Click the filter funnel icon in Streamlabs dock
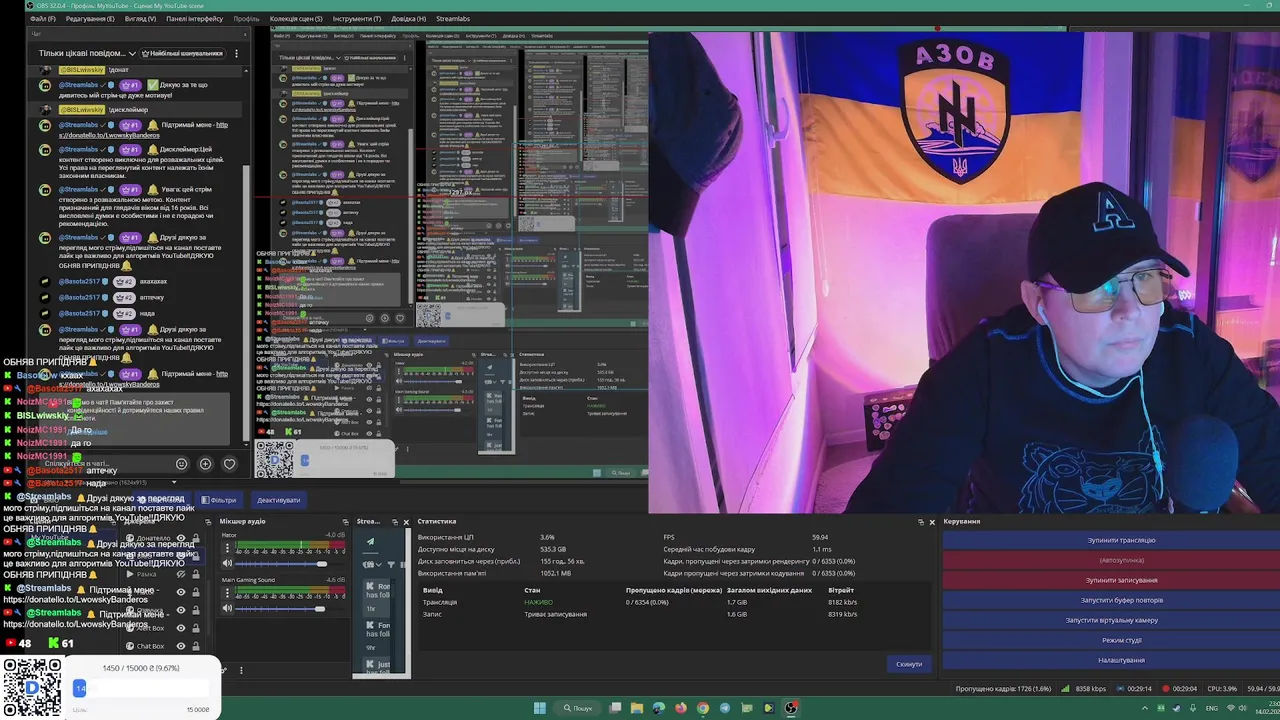1280x720 pixels. [x=391, y=564]
